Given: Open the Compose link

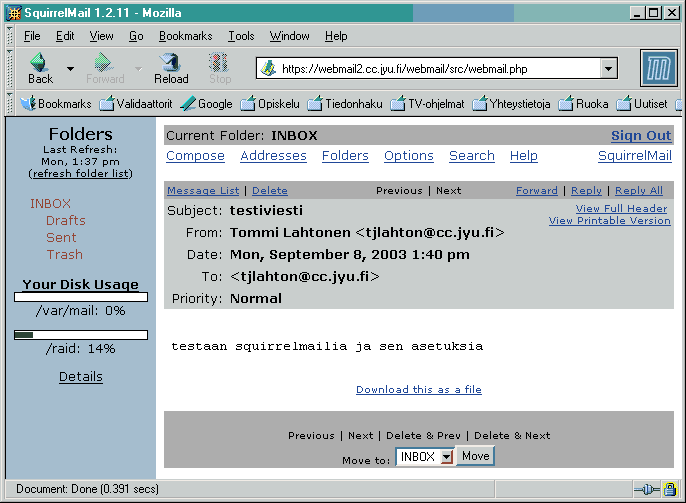Looking at the screenshot, I should (196, 156).
